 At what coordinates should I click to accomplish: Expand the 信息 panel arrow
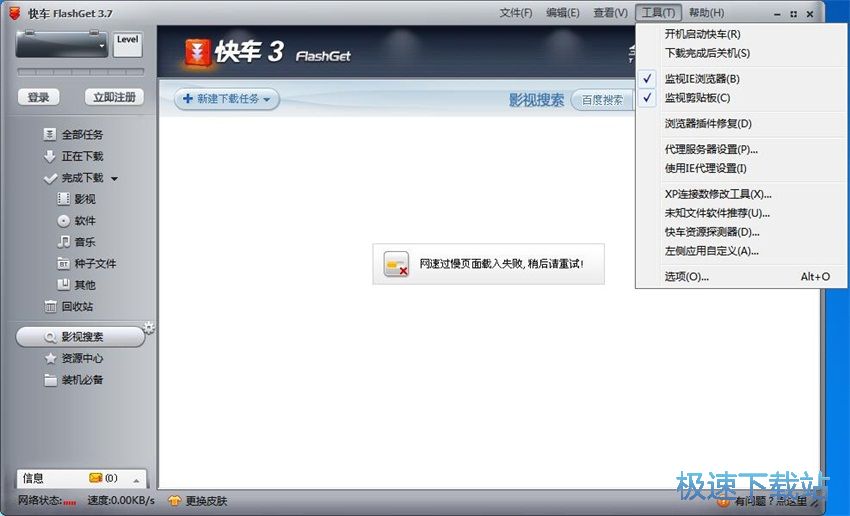[136, 480]
